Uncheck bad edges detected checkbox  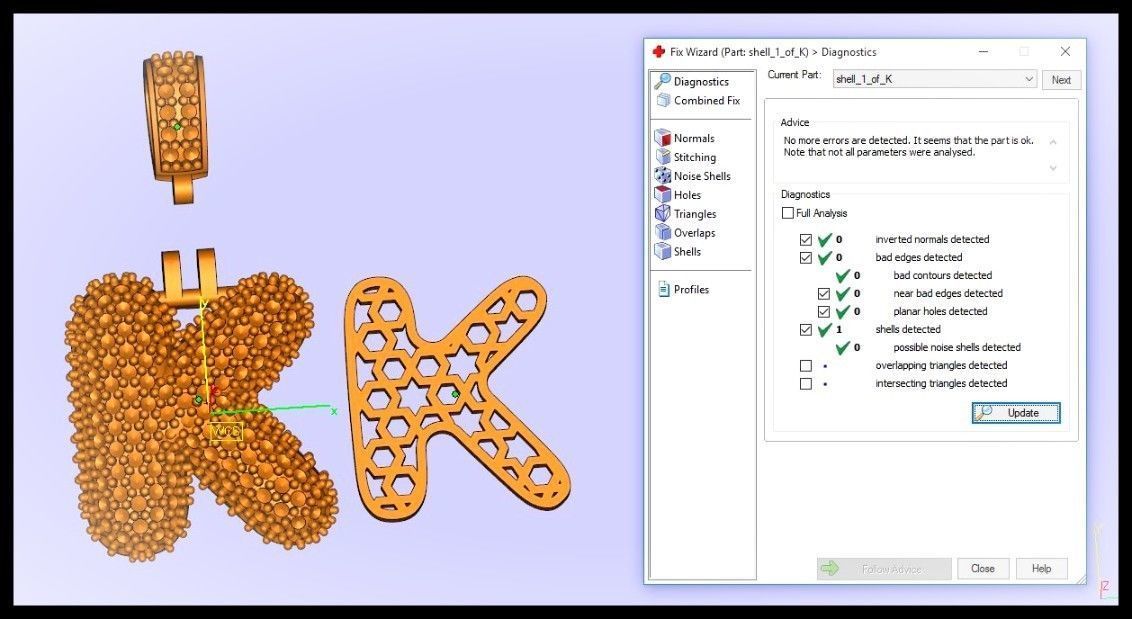pyautogui.click(x=806, y=257)
